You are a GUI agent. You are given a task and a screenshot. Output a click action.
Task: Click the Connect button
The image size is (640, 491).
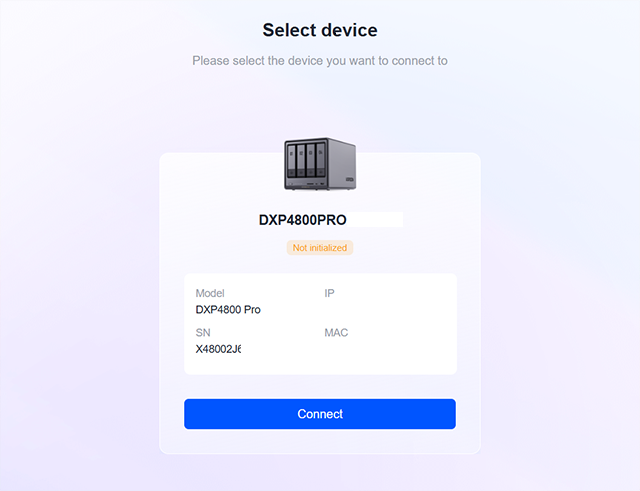[x=319, y=414]
